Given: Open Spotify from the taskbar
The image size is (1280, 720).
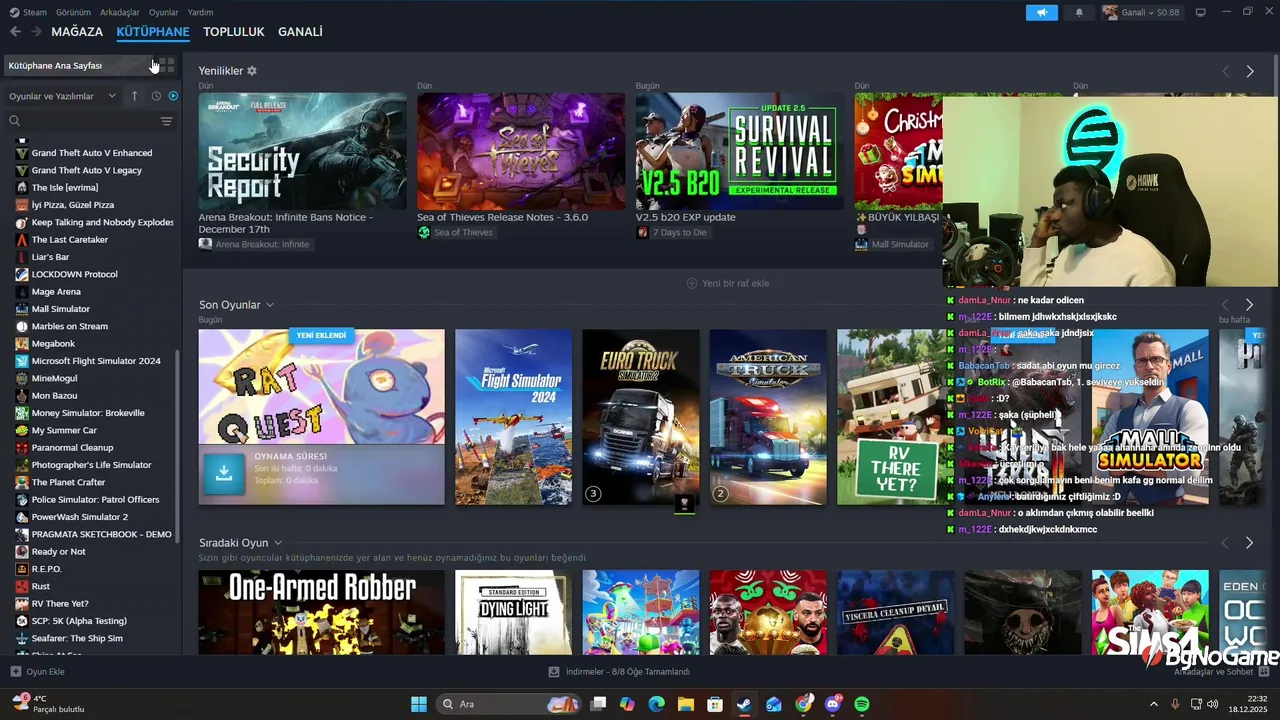Looking at the screenshot, I should click(x=862, y=704).
